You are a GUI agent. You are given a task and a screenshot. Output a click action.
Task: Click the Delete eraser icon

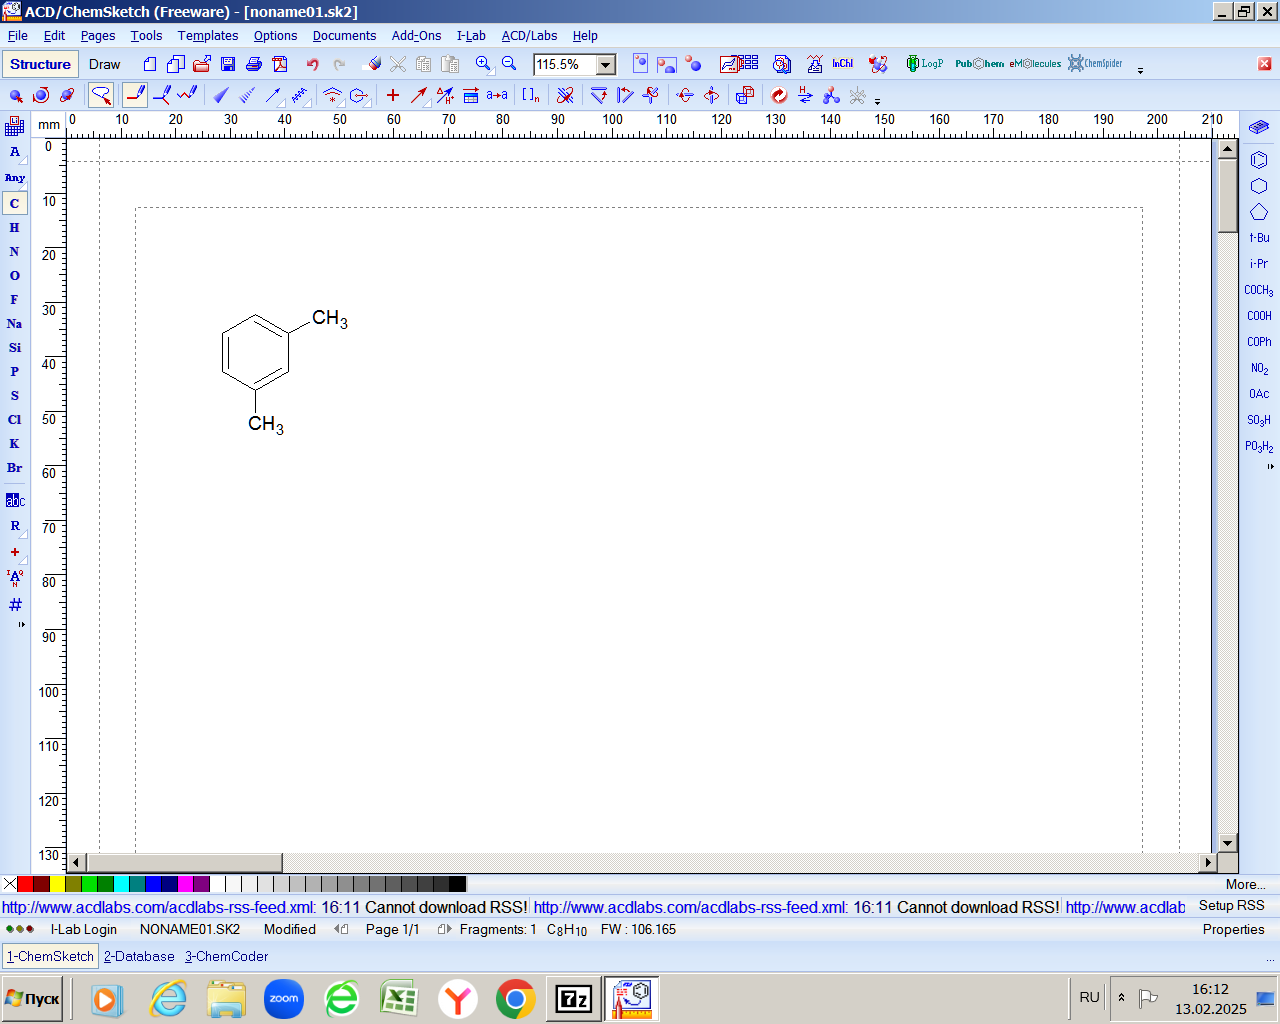[373, 64]
